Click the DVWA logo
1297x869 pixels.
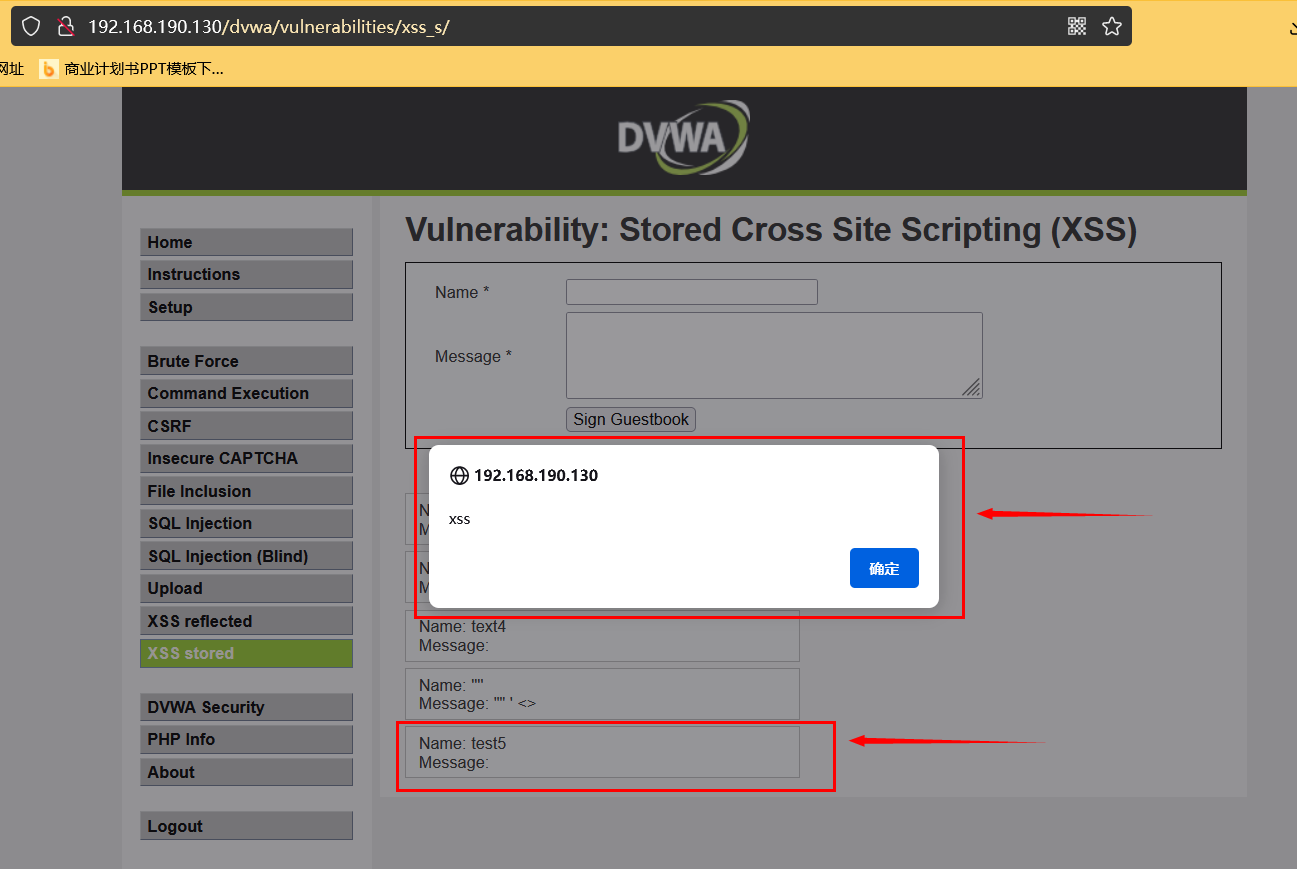tap(683, 137)
